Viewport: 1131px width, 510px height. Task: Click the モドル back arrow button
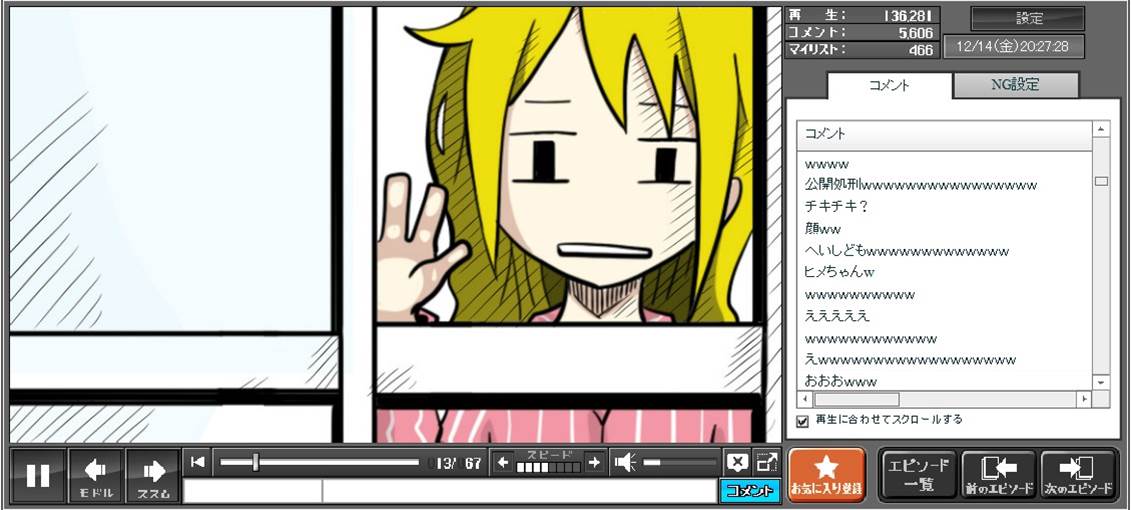click(x=96, y=475)
